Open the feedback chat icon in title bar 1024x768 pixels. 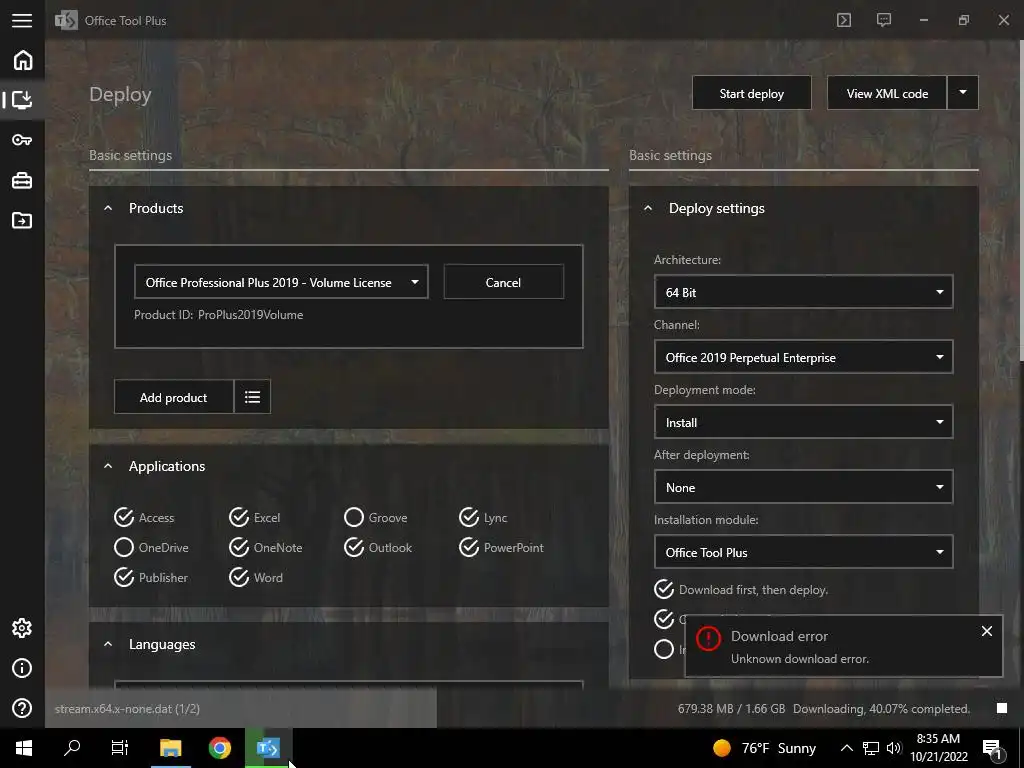[x=884, y=20]
